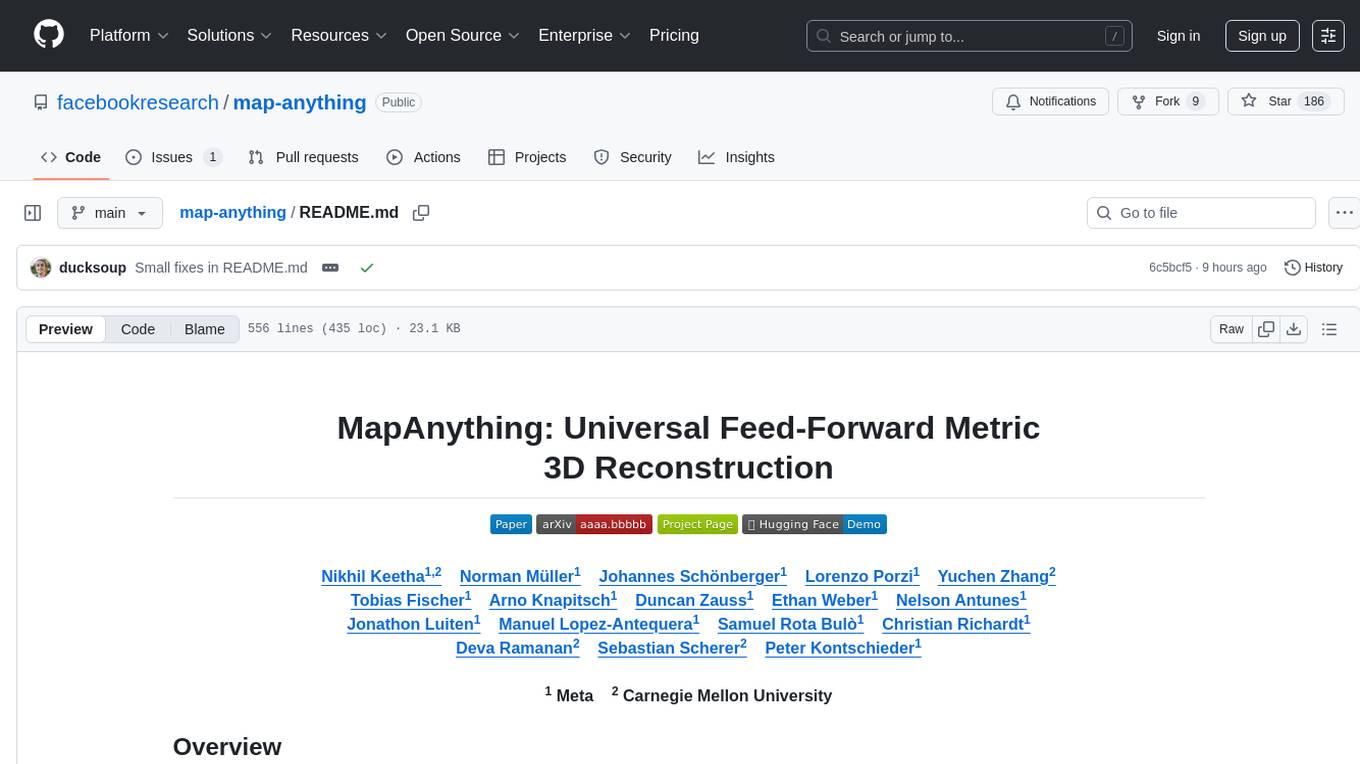Open the Hugging Face Demo badge

tap(814, 524)
